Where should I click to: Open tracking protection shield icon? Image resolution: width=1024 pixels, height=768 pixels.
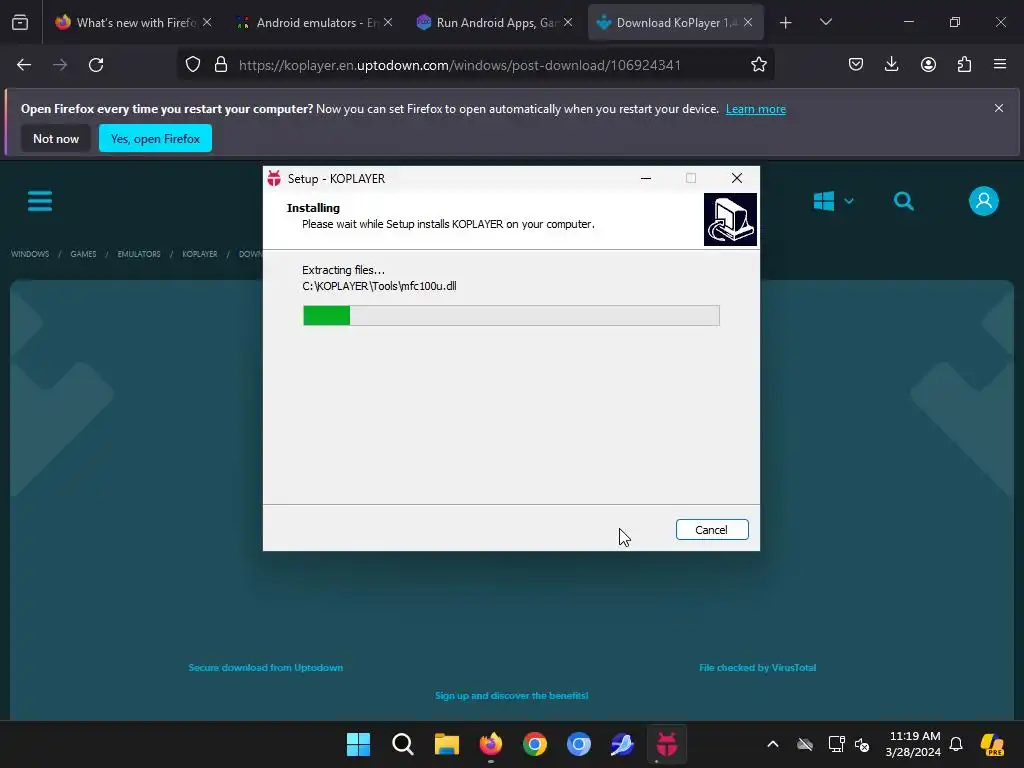point(193,65)
